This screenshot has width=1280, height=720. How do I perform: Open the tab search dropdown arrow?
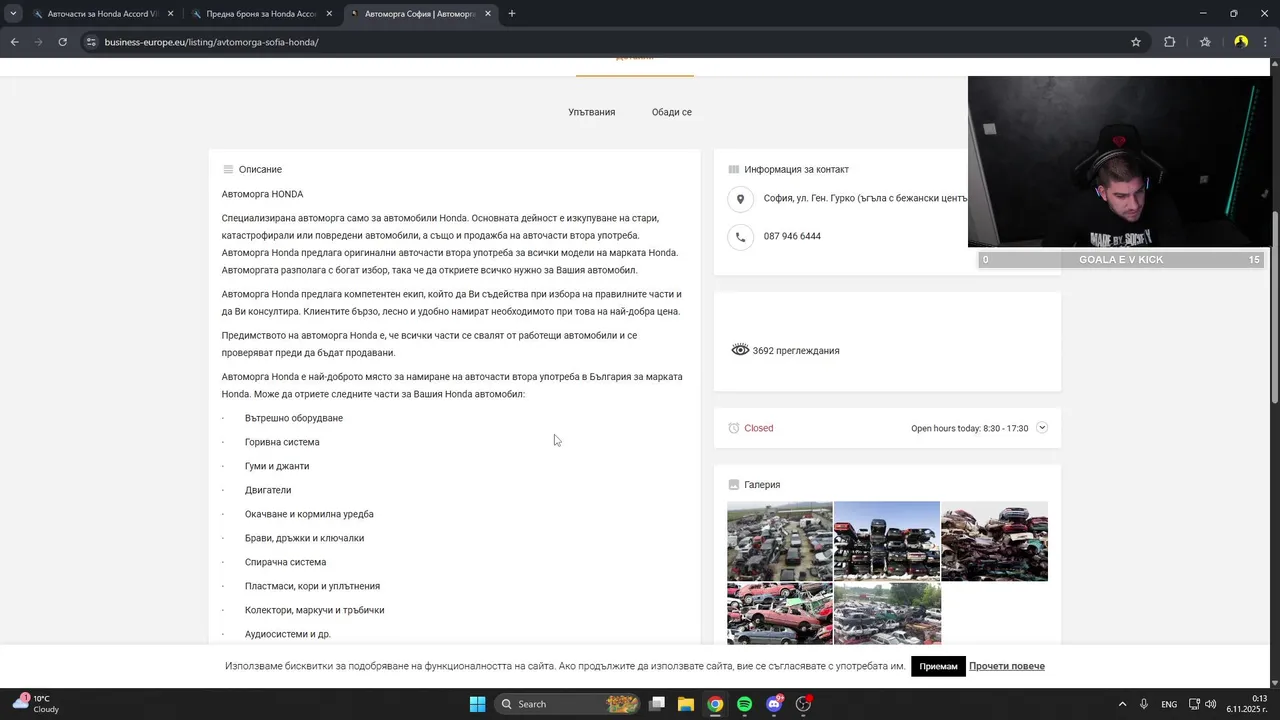(13, 14)
